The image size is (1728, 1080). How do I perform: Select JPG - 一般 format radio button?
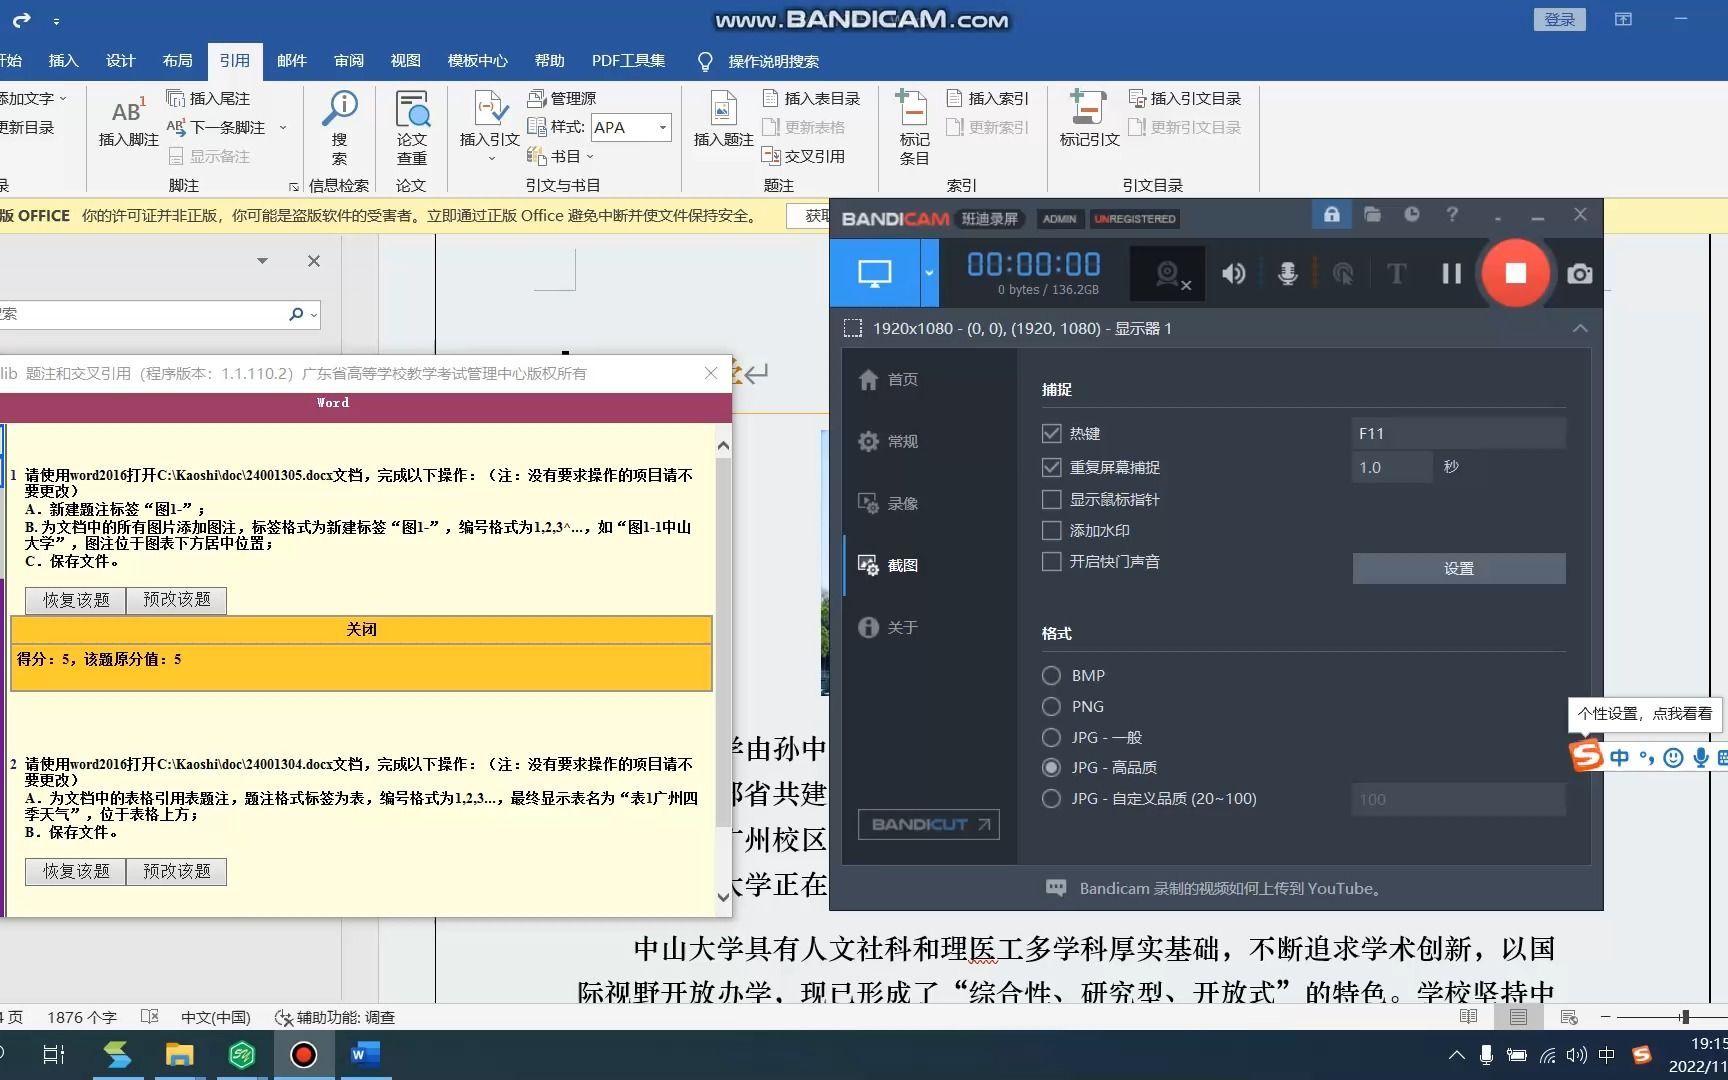pos(1051,737)
